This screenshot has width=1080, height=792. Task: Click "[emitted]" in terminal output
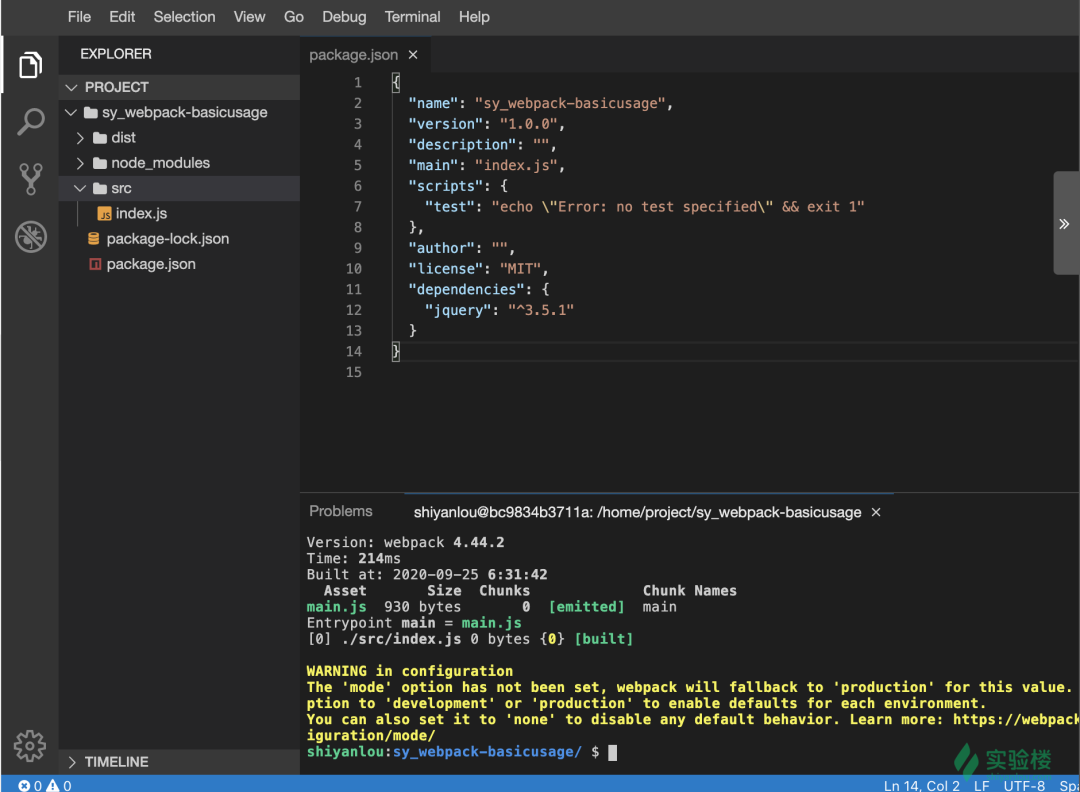point(586,607)
